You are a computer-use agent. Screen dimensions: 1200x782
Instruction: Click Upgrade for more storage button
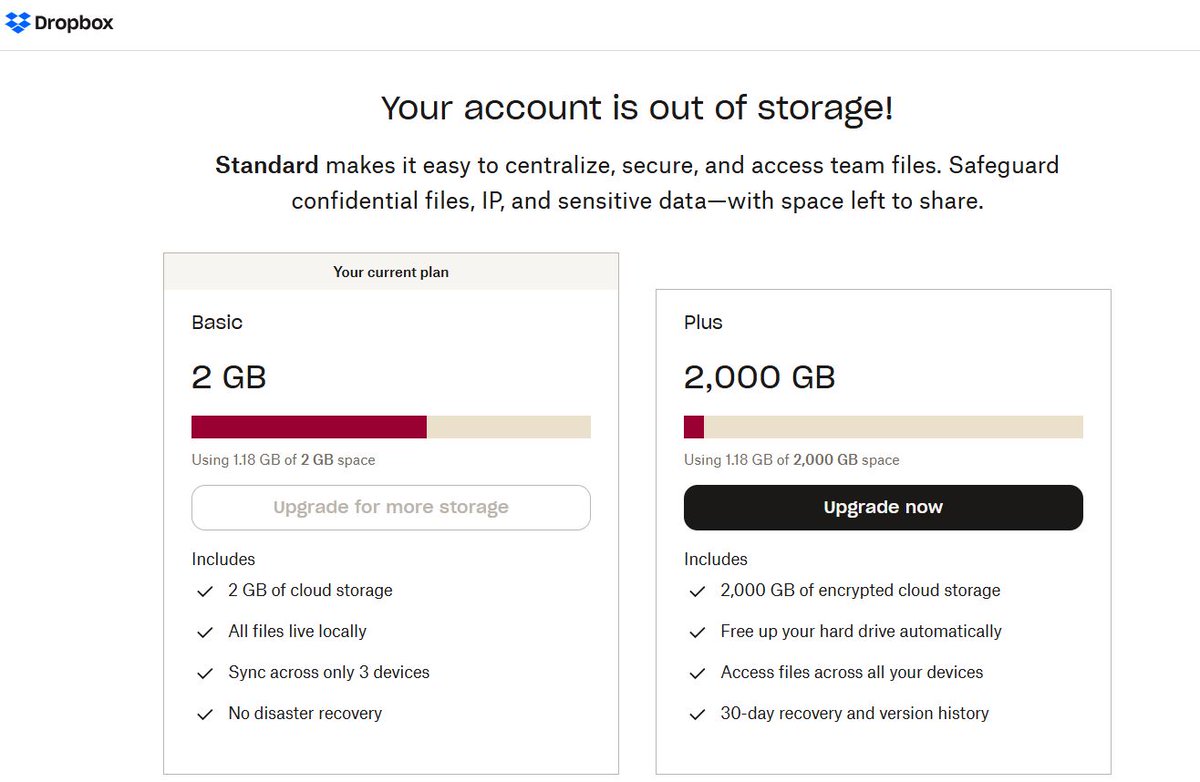391,507
